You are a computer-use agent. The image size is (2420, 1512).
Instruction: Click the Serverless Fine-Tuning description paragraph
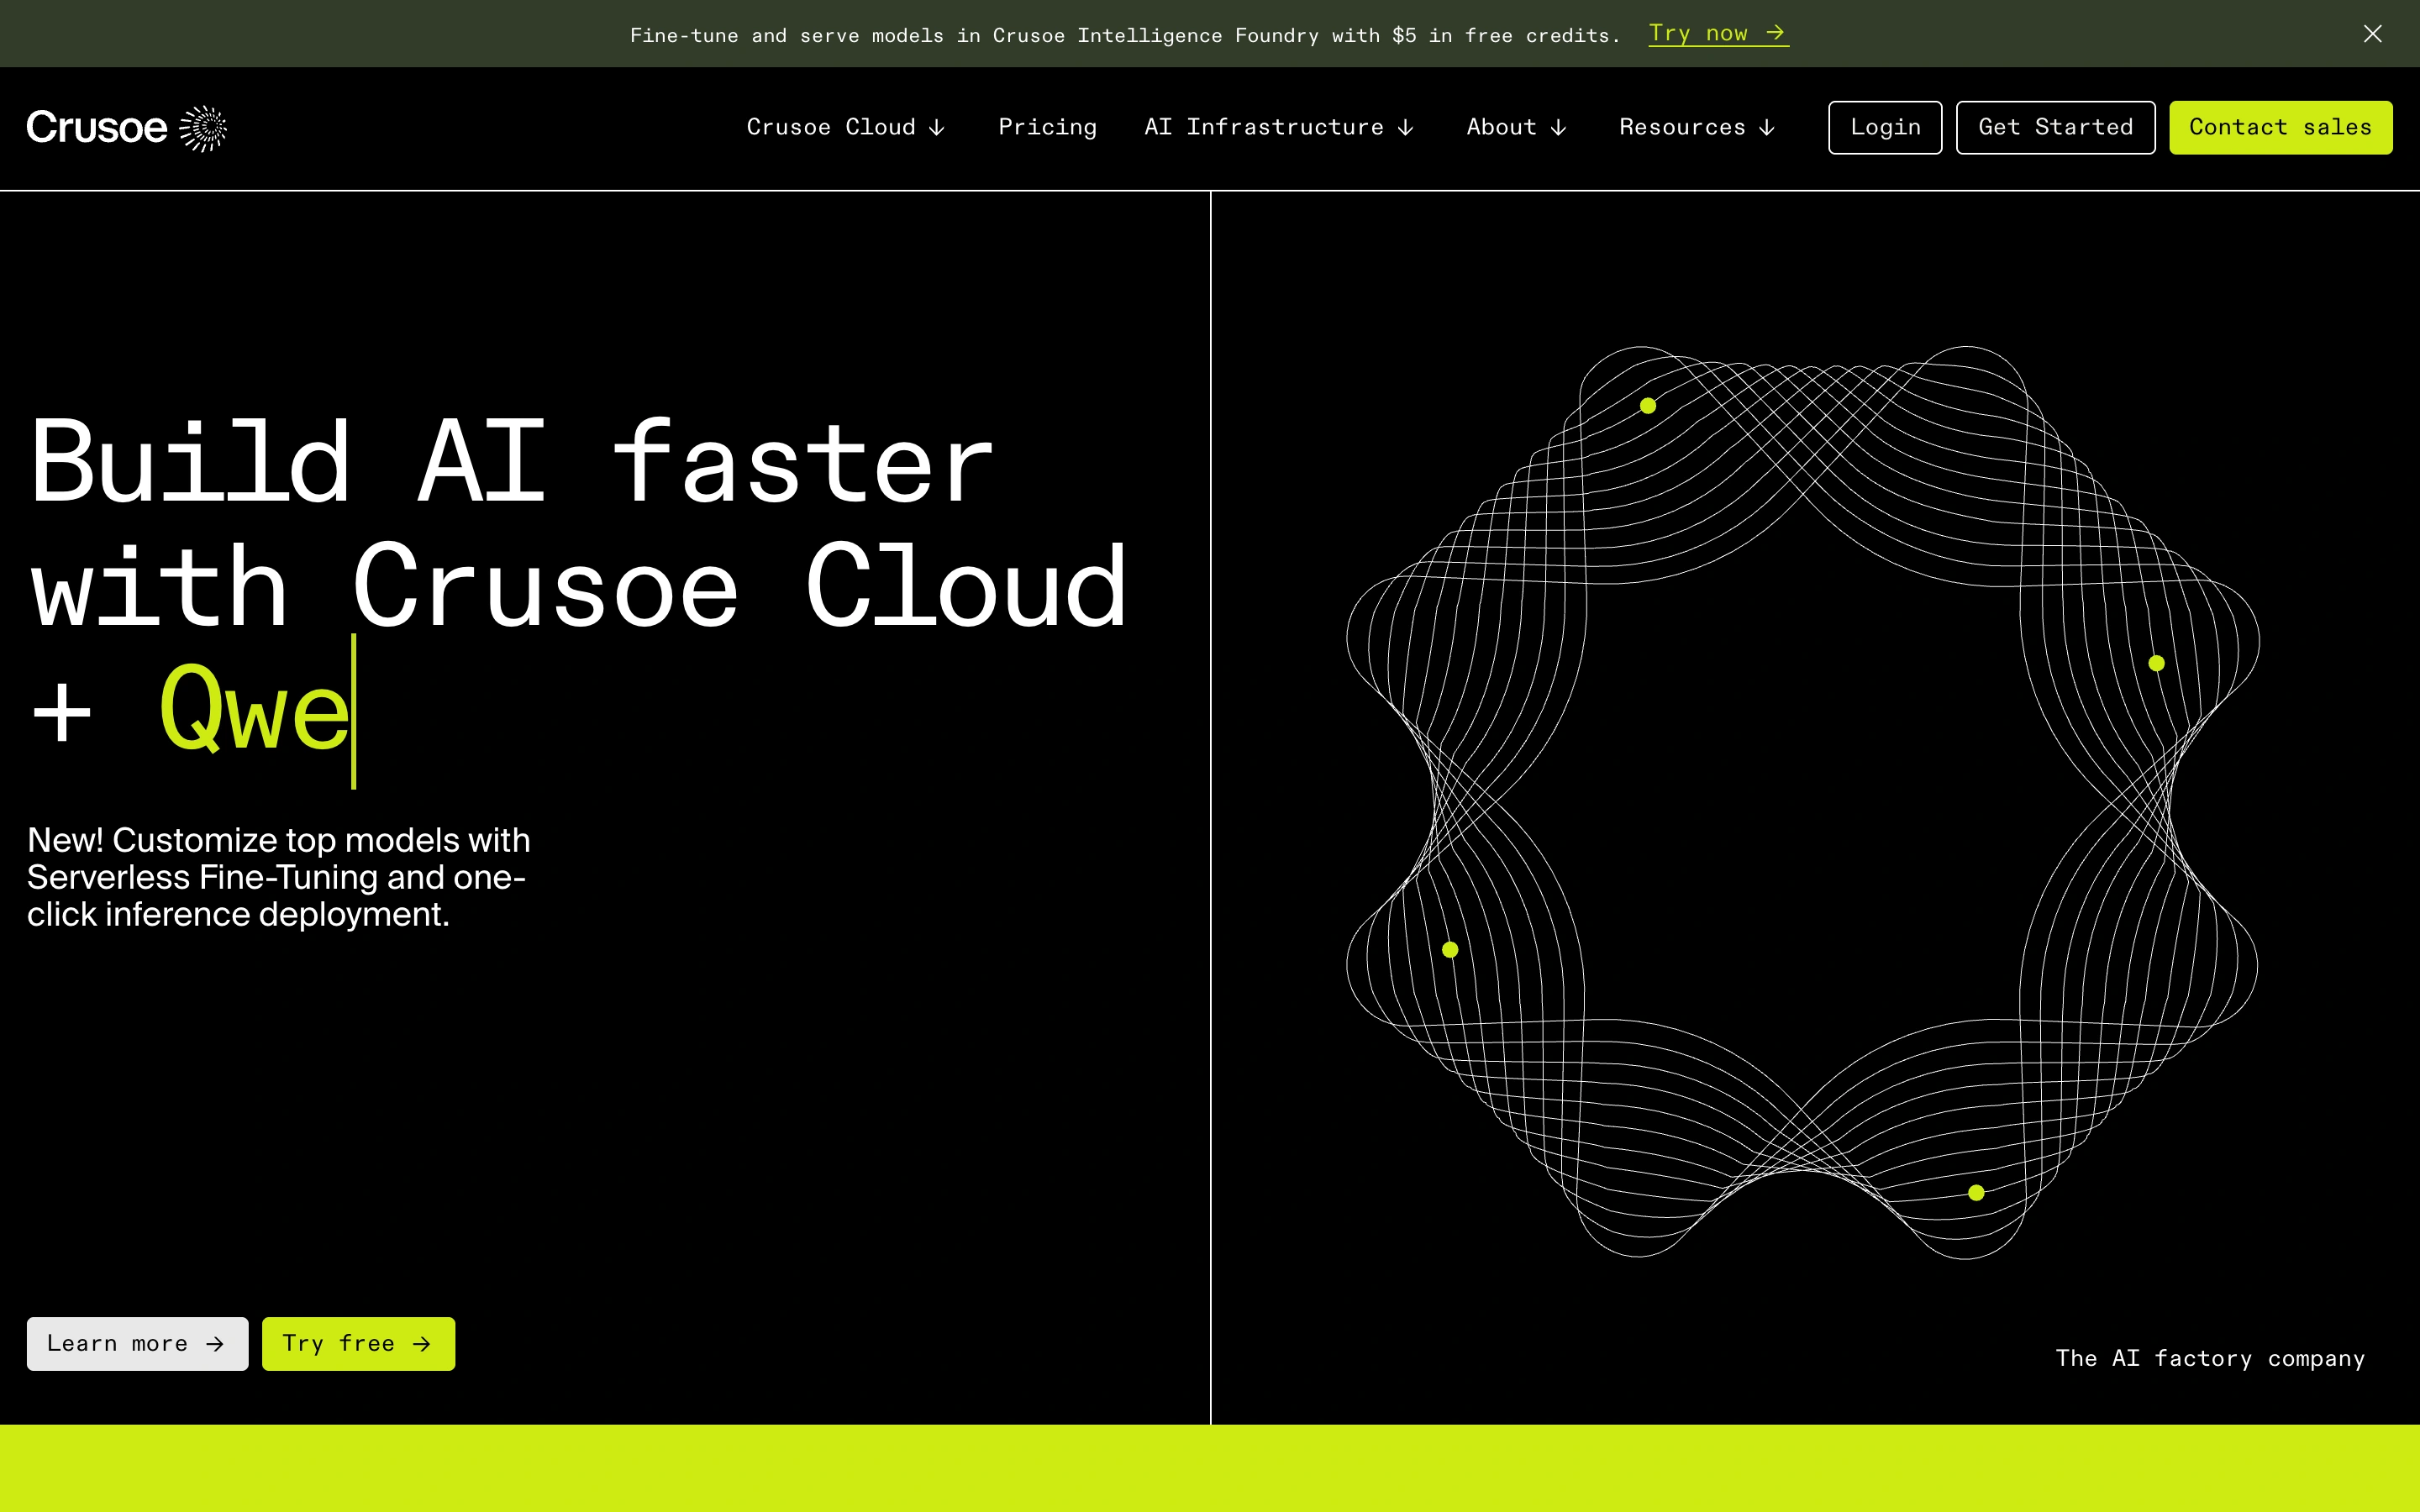point(279,877)
